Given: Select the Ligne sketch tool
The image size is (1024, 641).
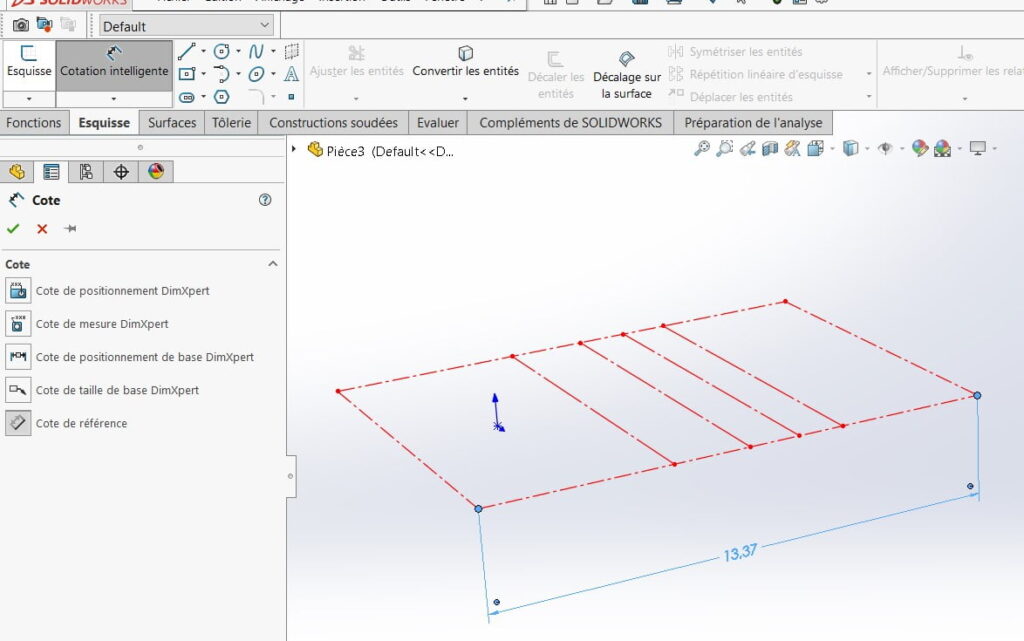Looking at the screenshot, I should click(x=186, y=51).
